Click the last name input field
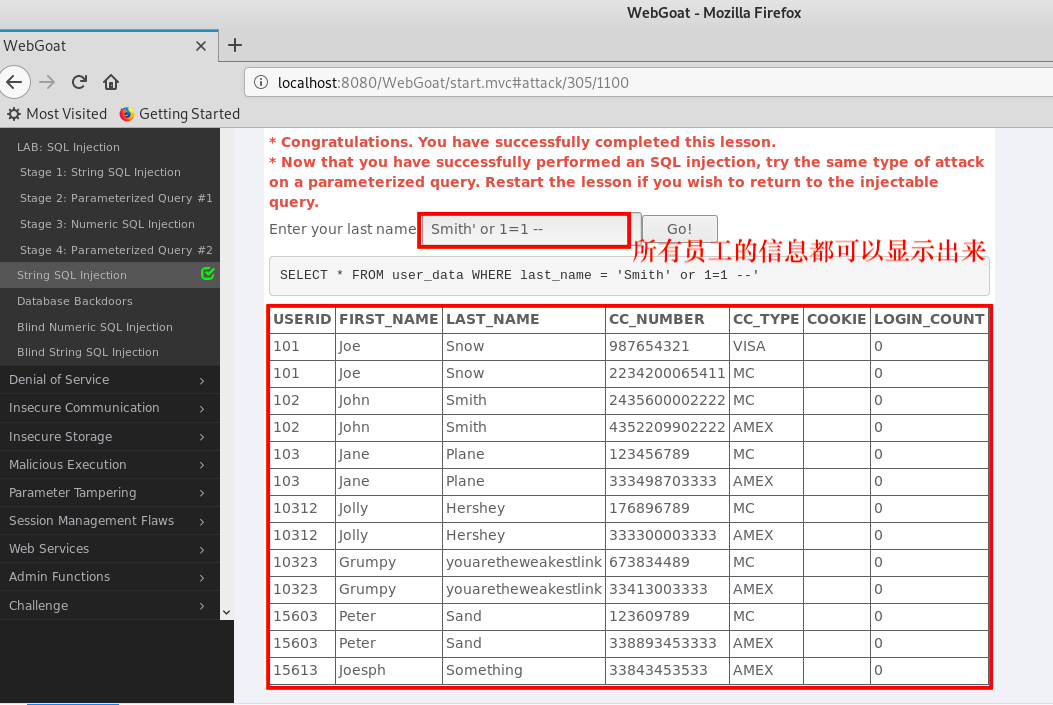The height and width of the screenshot is (705, 1053). point(524,230)
